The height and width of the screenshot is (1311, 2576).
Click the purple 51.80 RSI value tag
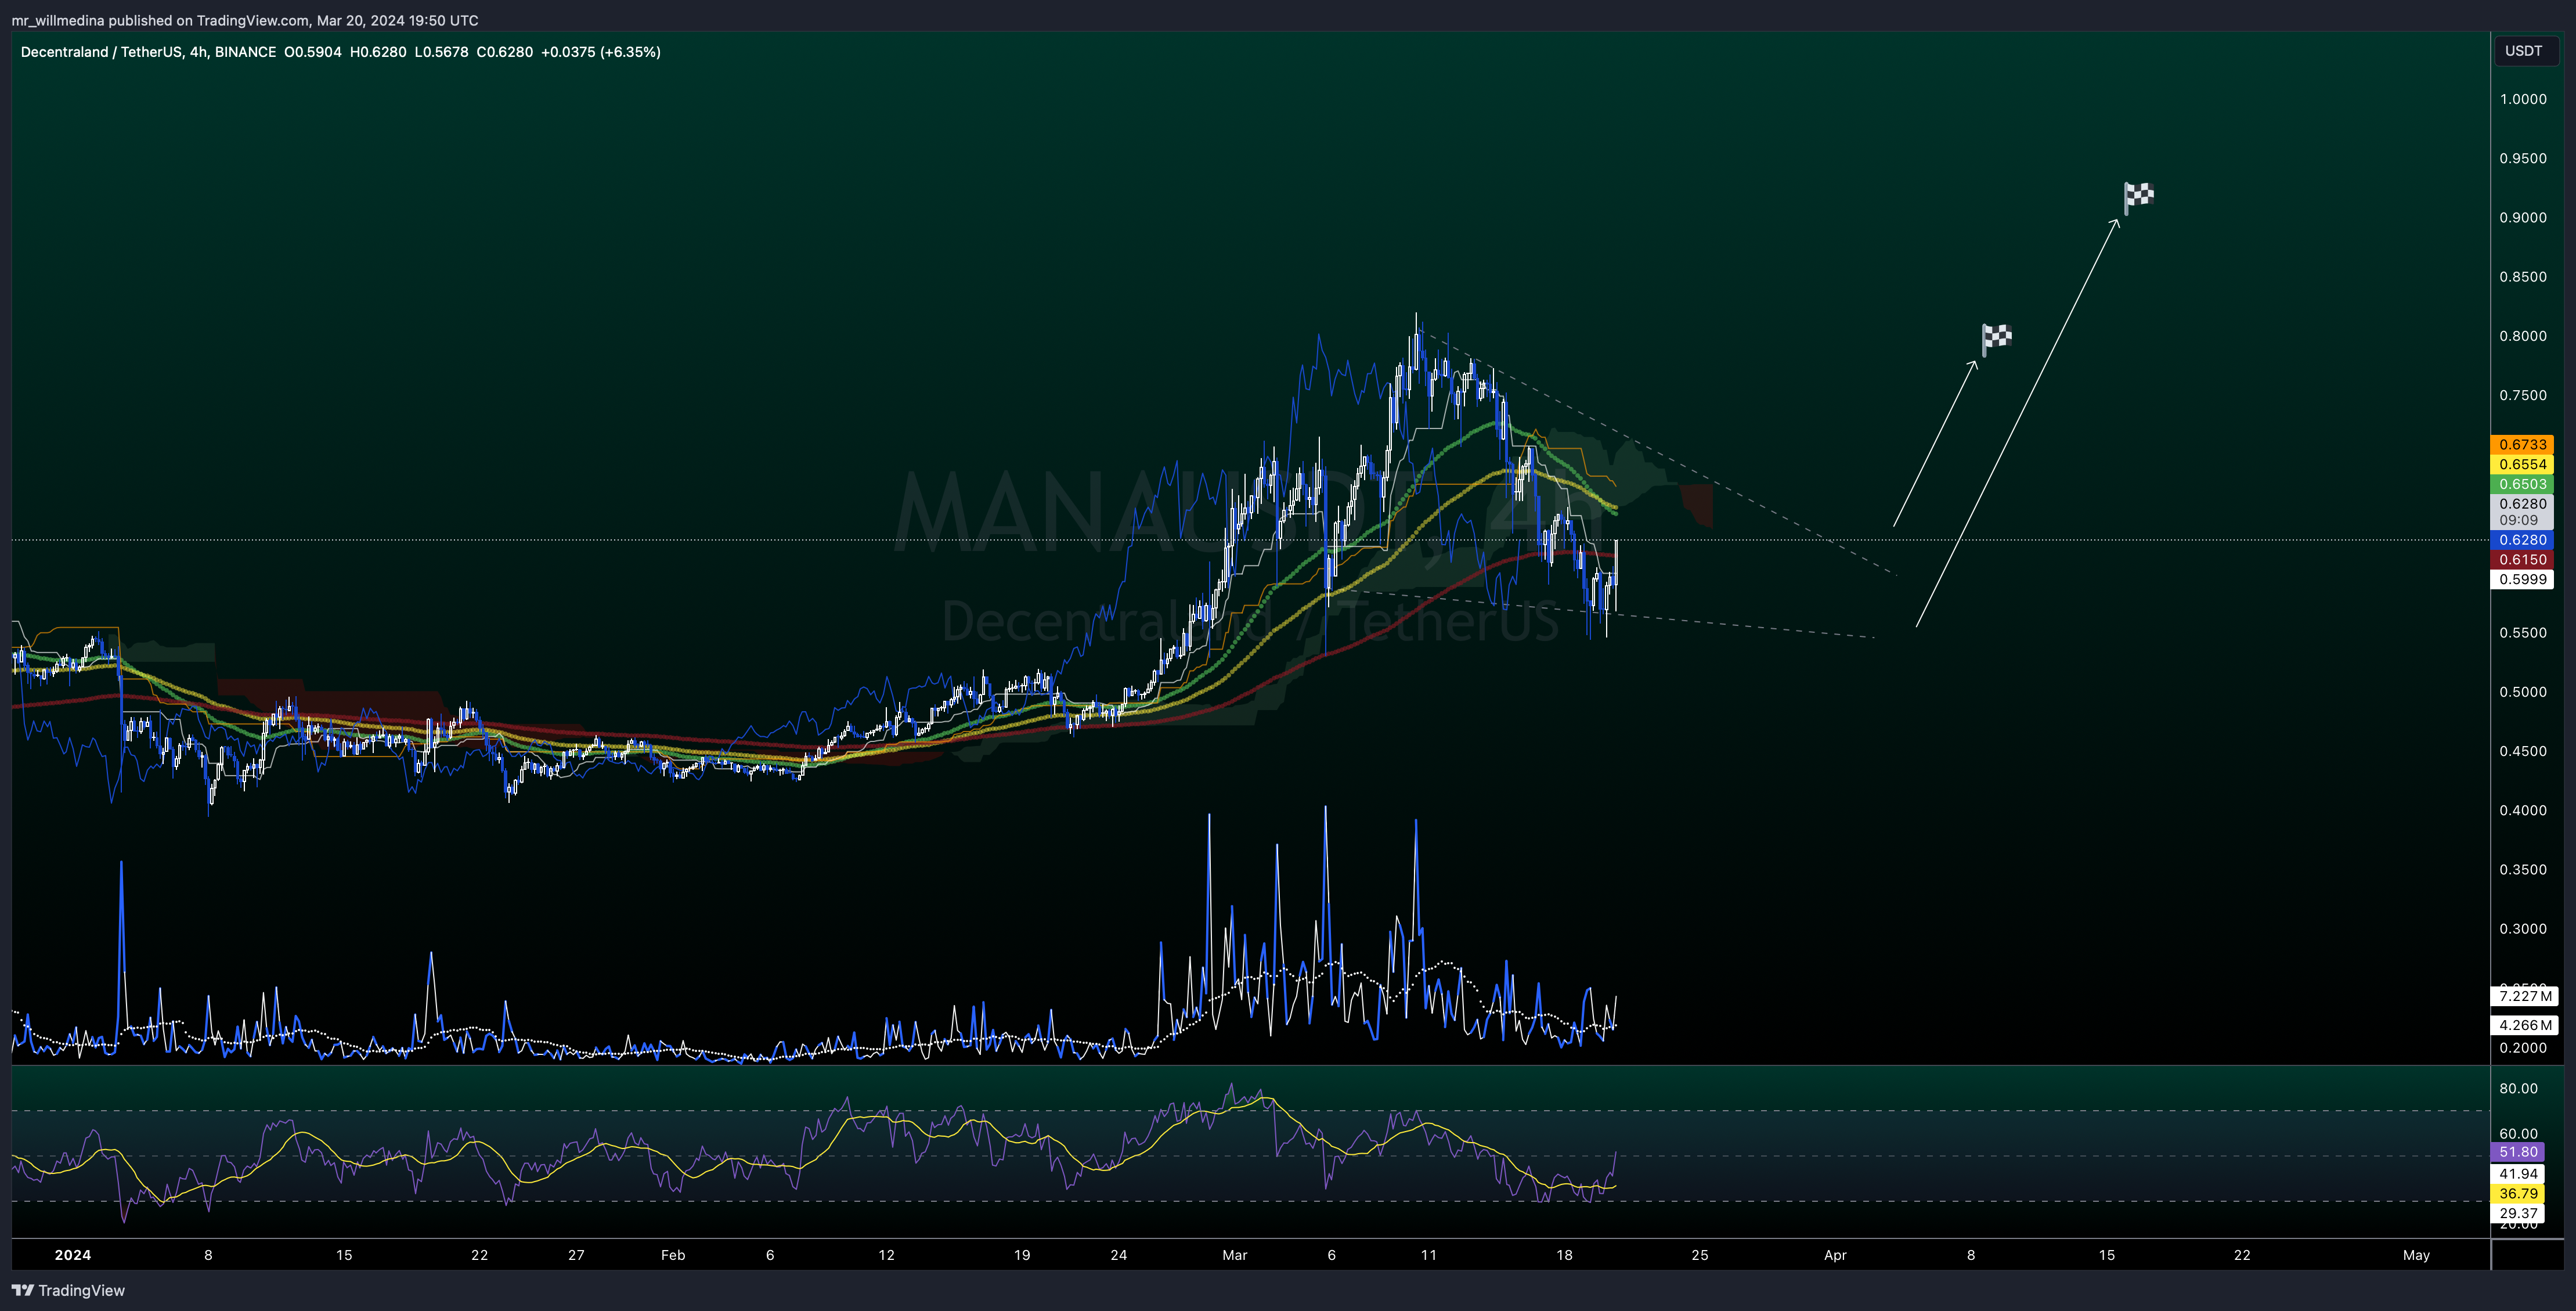click(x=2518, y=1152)
